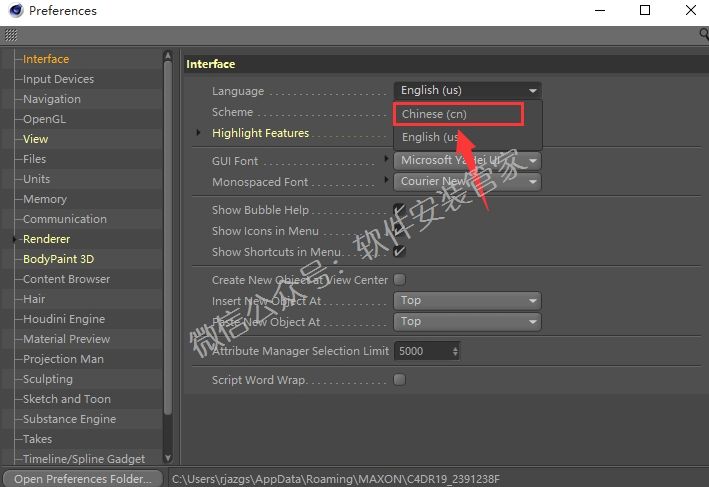The height and width of the screenshot is (487, 709).
Task: Toggle Show Shortcuts in Menu checkbox
Action: (399, 252)
